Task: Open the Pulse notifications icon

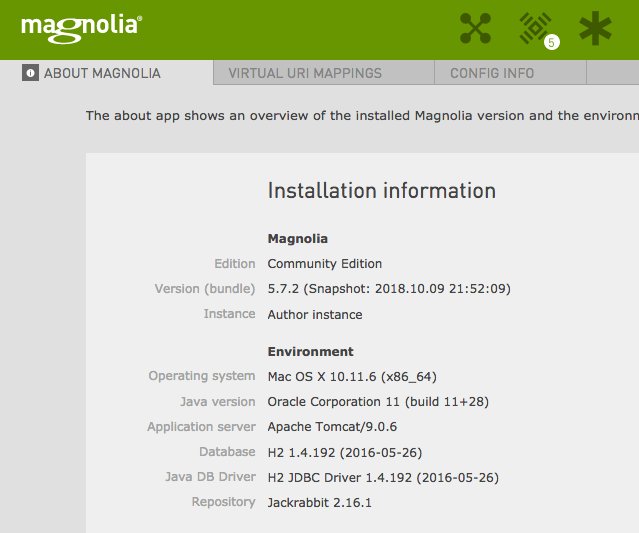Action: point(535,28)
